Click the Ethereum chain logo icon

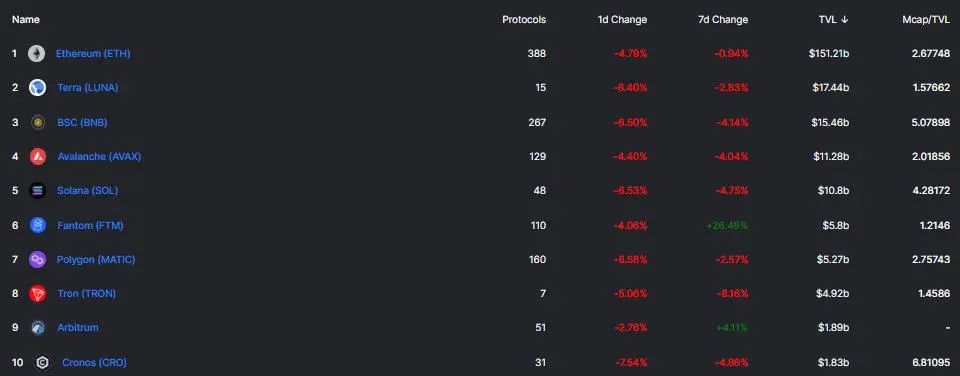tap(37, 54)
